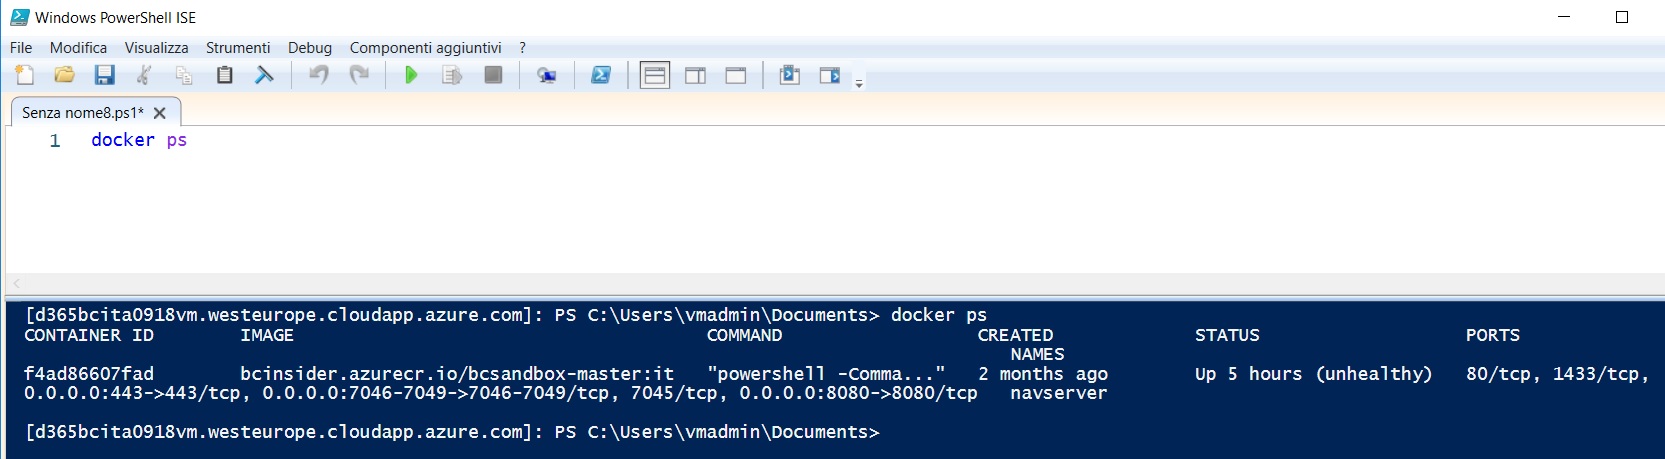Click the 'ps' argument in script line 1
Screen dimensions: 1665x459
tap(177, 140)
